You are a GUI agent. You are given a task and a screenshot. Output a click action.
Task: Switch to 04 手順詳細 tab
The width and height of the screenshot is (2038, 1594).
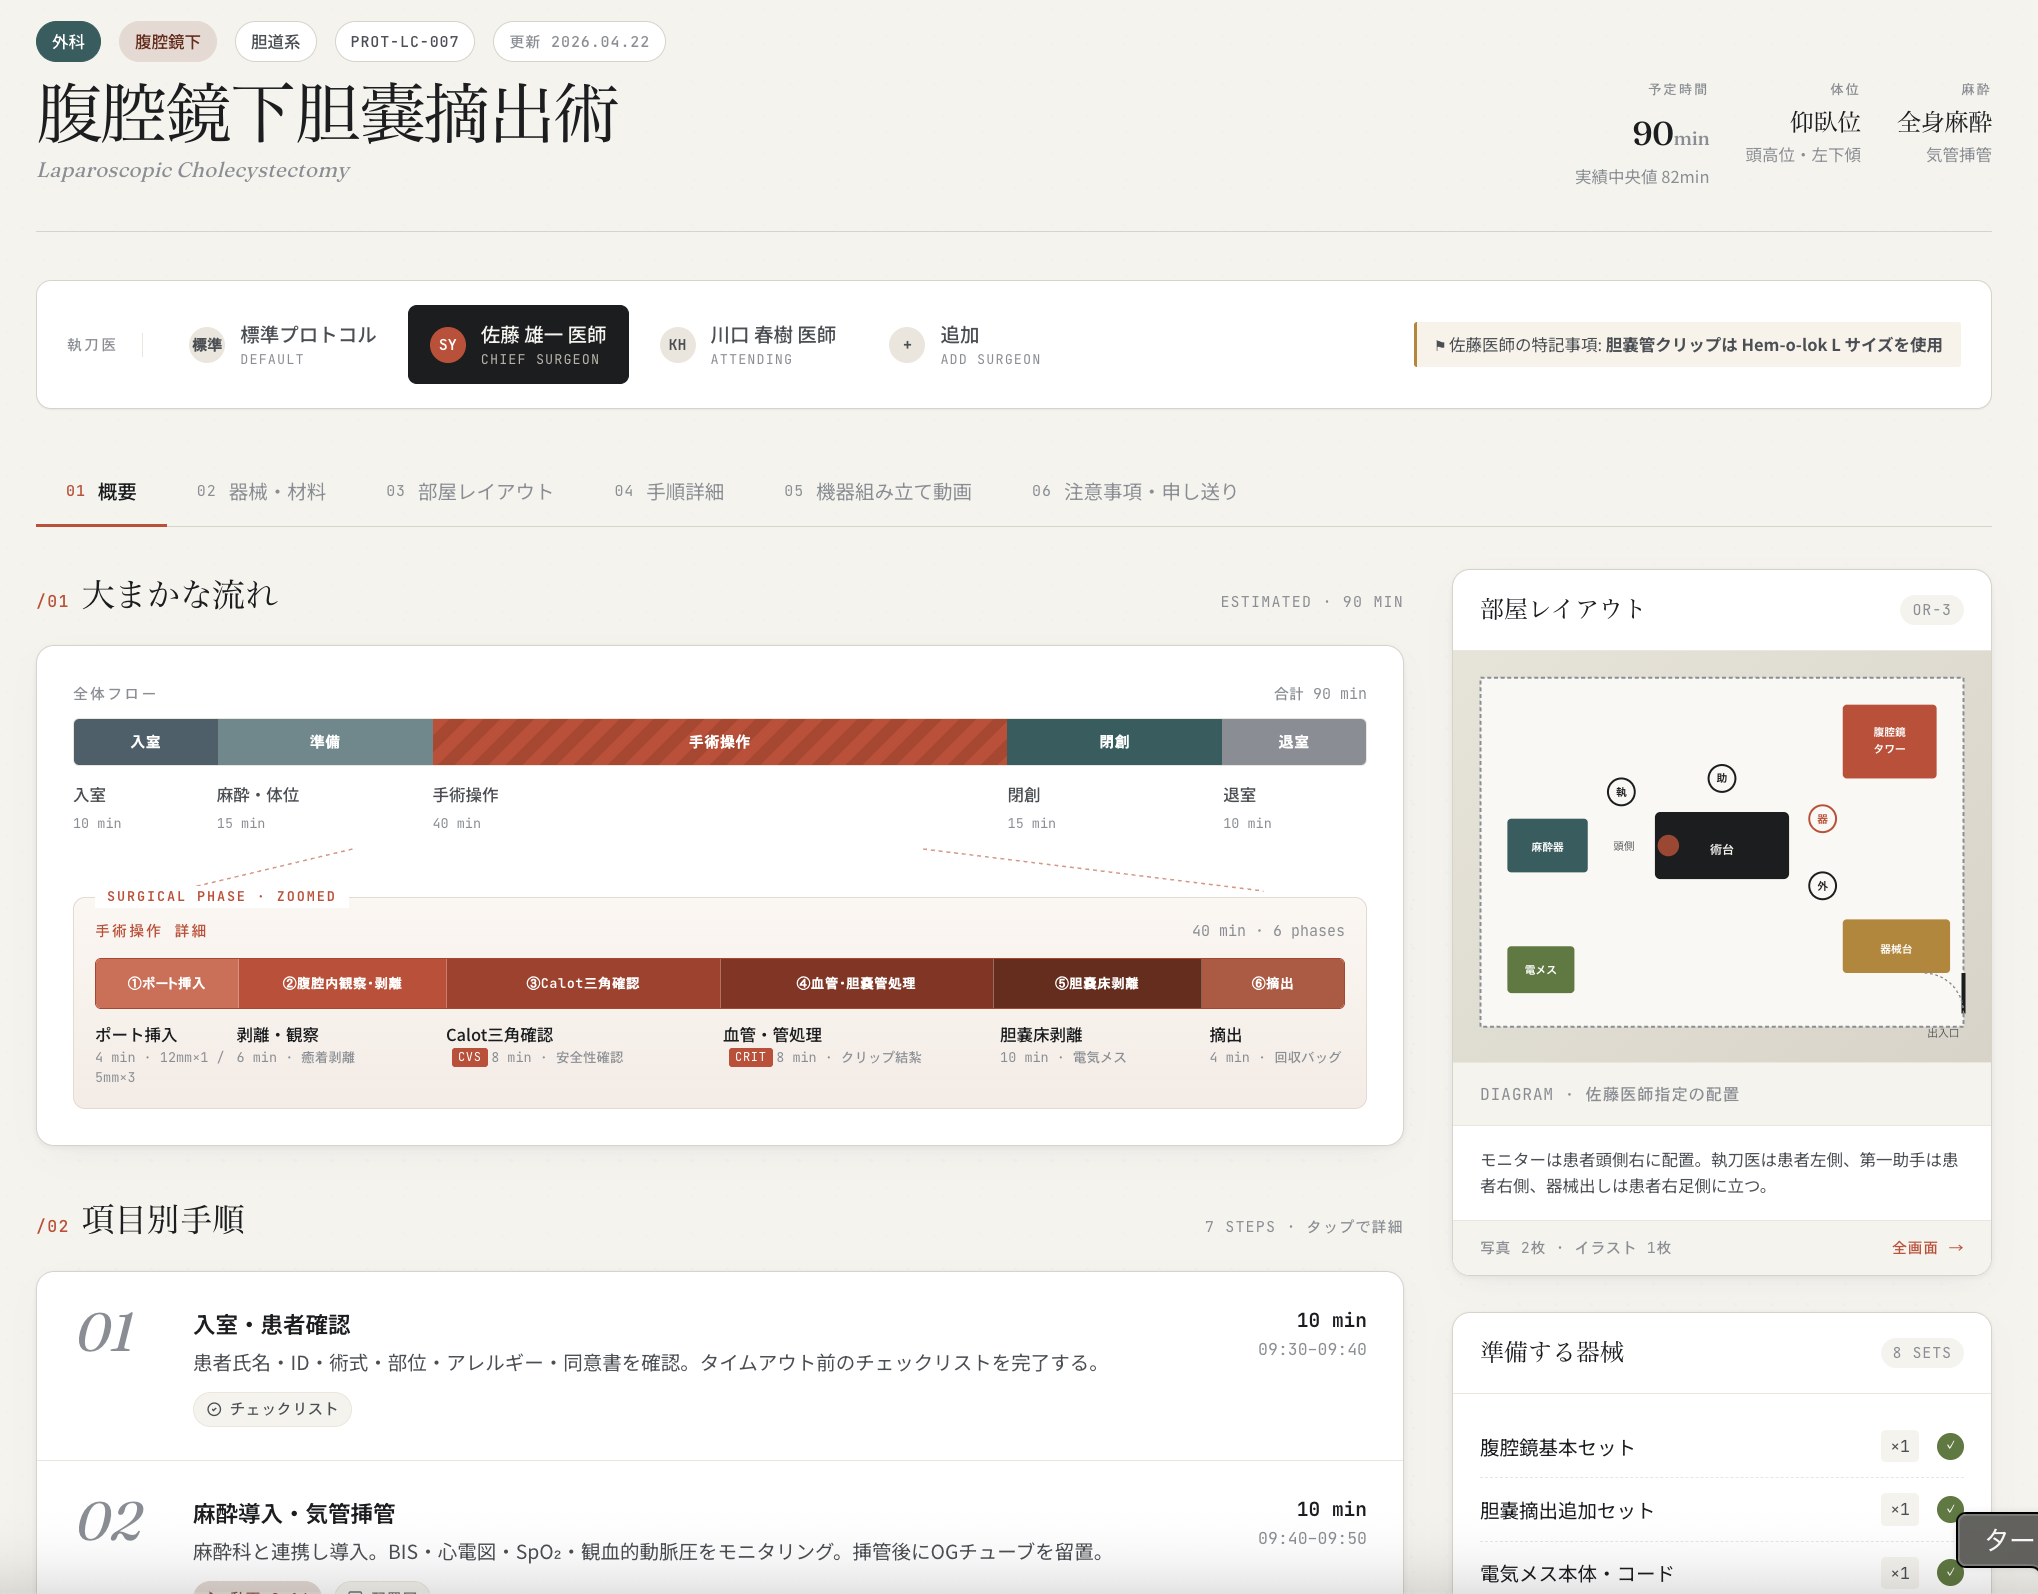(669, 491)
